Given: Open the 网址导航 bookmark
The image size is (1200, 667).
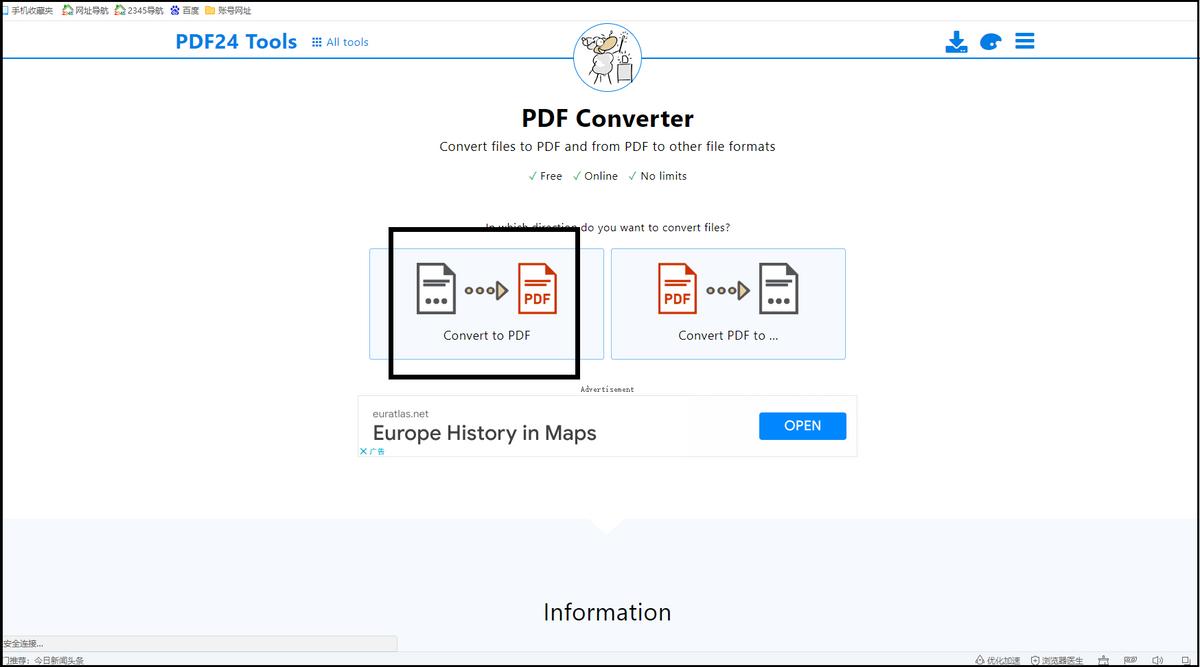Looking at the screenshot, I should 85,10.
